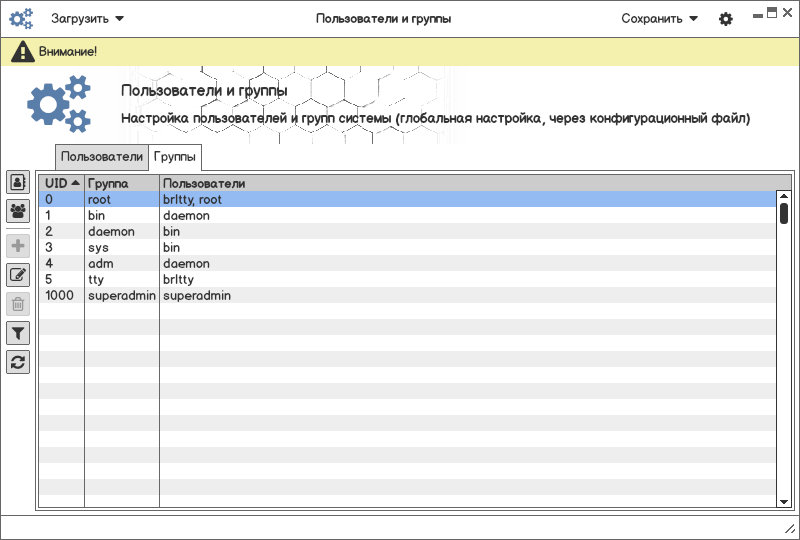
Task: Click the plus add icon in sidebar
Action: tap(18, 246)
